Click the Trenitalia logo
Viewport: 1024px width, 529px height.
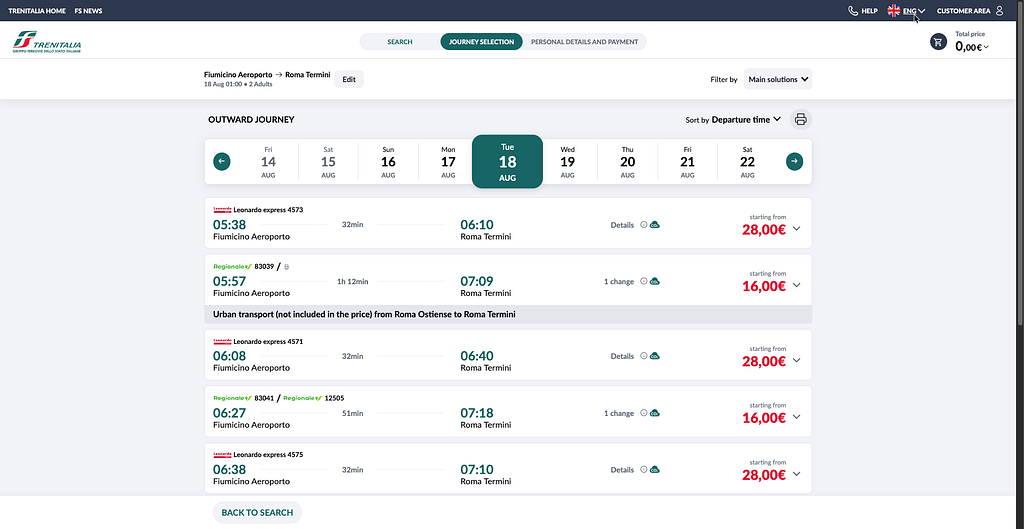pyautogui.click(x=47, y=42)
